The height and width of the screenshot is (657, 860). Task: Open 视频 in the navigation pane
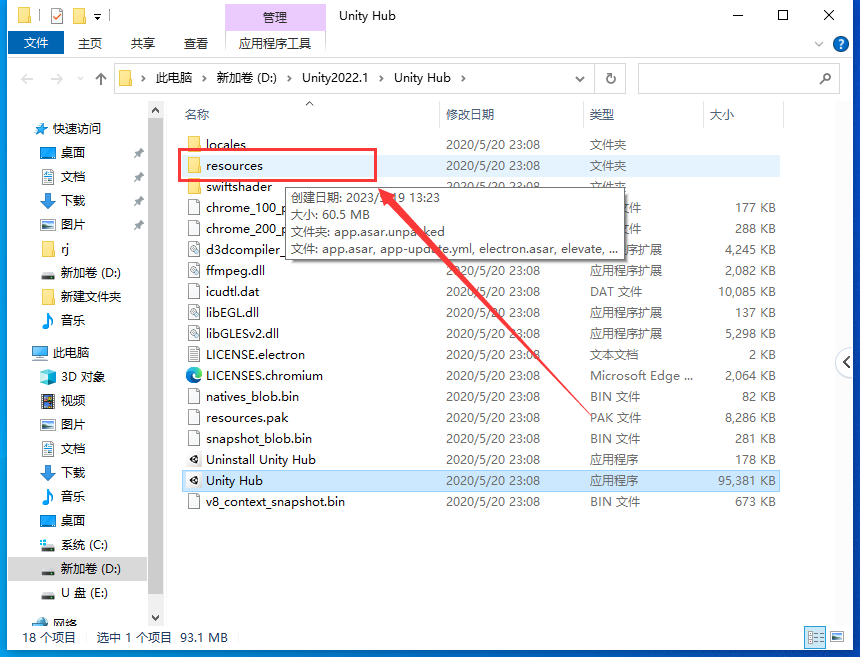(x=72, y=400)
